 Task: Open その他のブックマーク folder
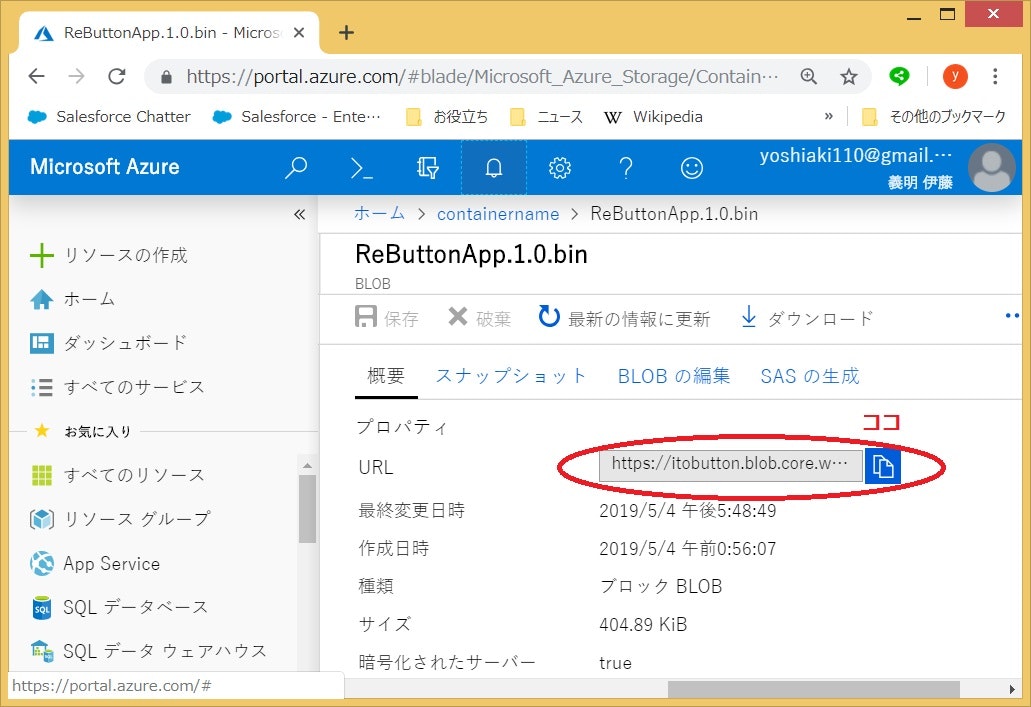[934, 117]
